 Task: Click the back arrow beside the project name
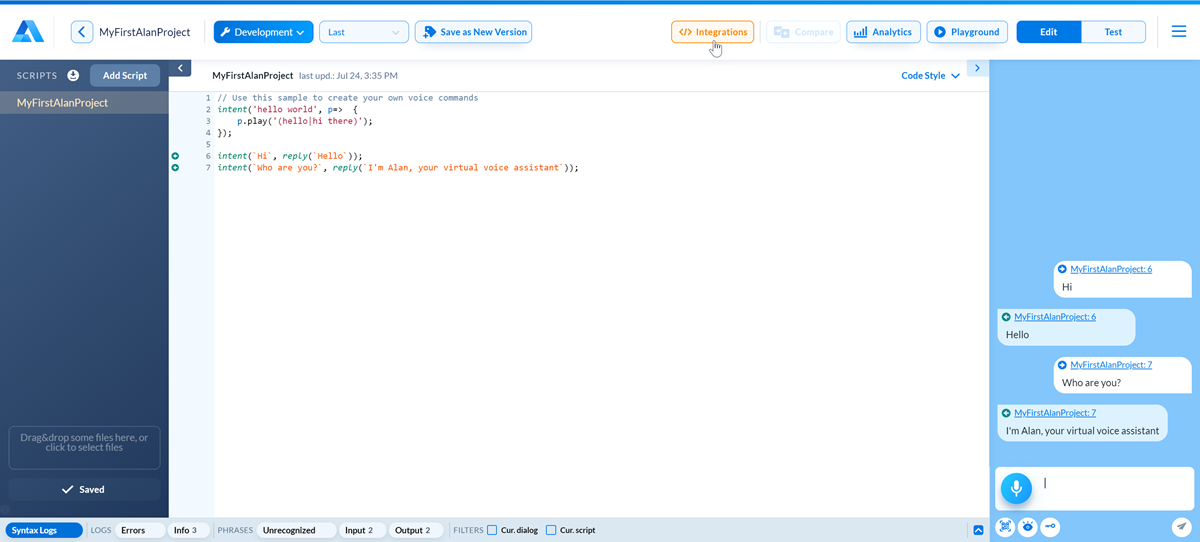[x=82, y=32]
